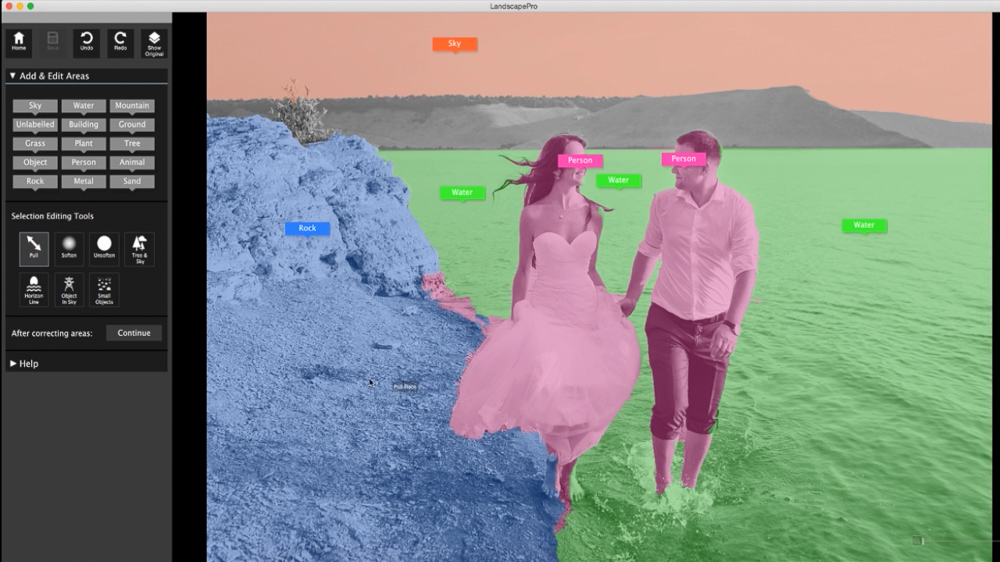Select the Unsoften tool
Image resolution: width=1000 pixels, height=562 pixels.
point(104,248)
